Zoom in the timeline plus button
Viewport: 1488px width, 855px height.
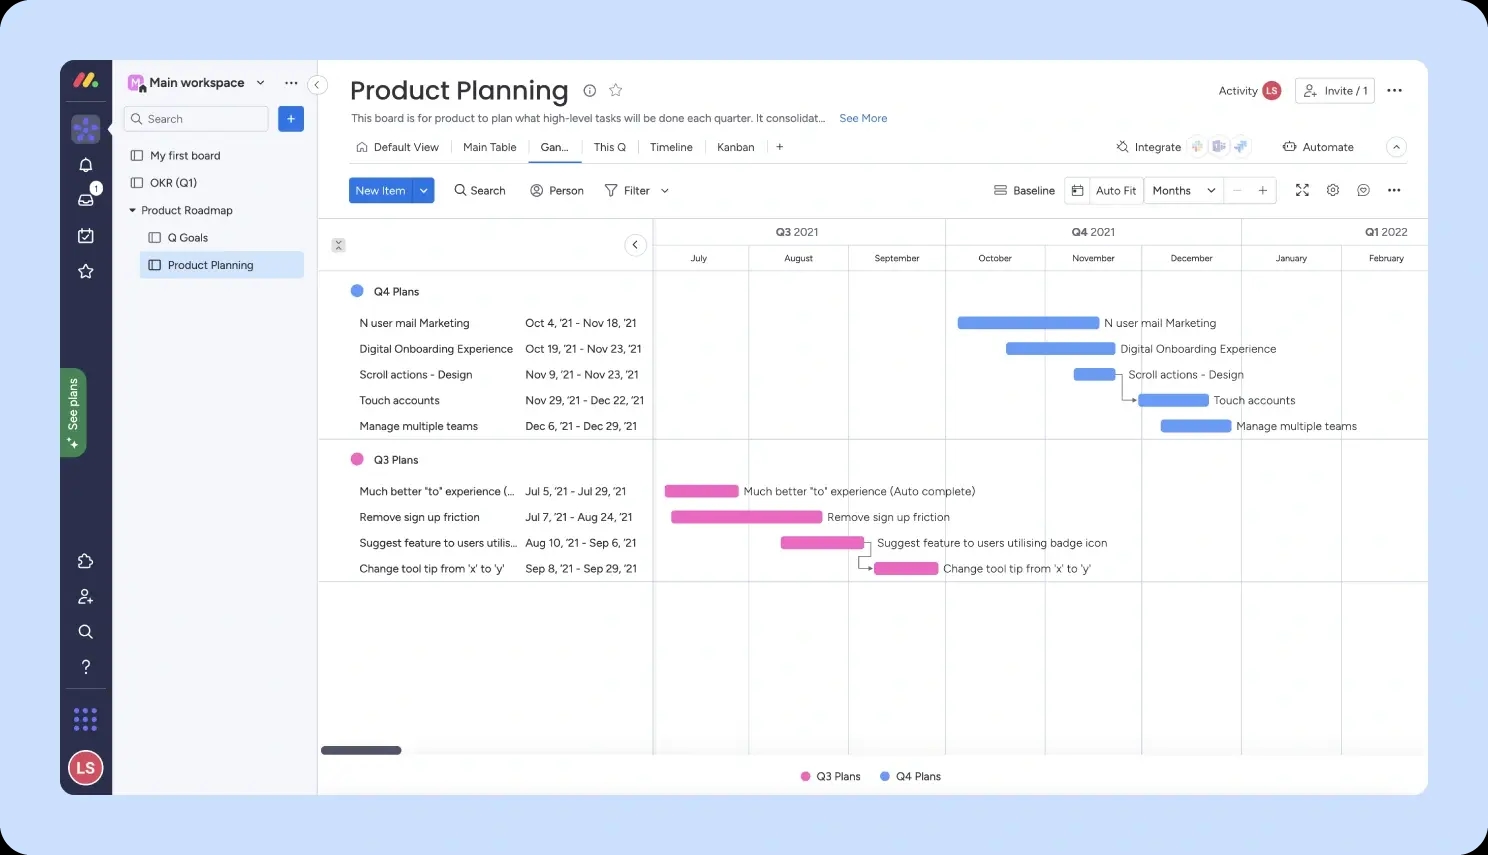1263,190
